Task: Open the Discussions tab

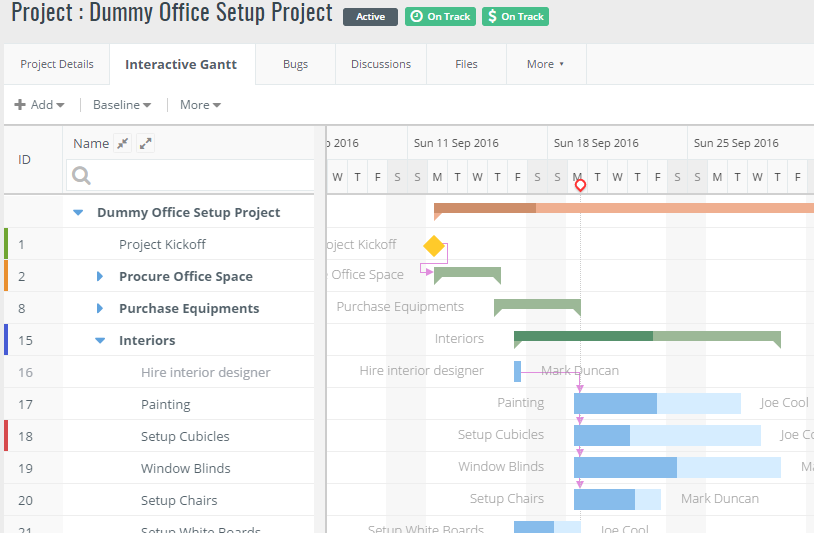Action: (381, 64)
